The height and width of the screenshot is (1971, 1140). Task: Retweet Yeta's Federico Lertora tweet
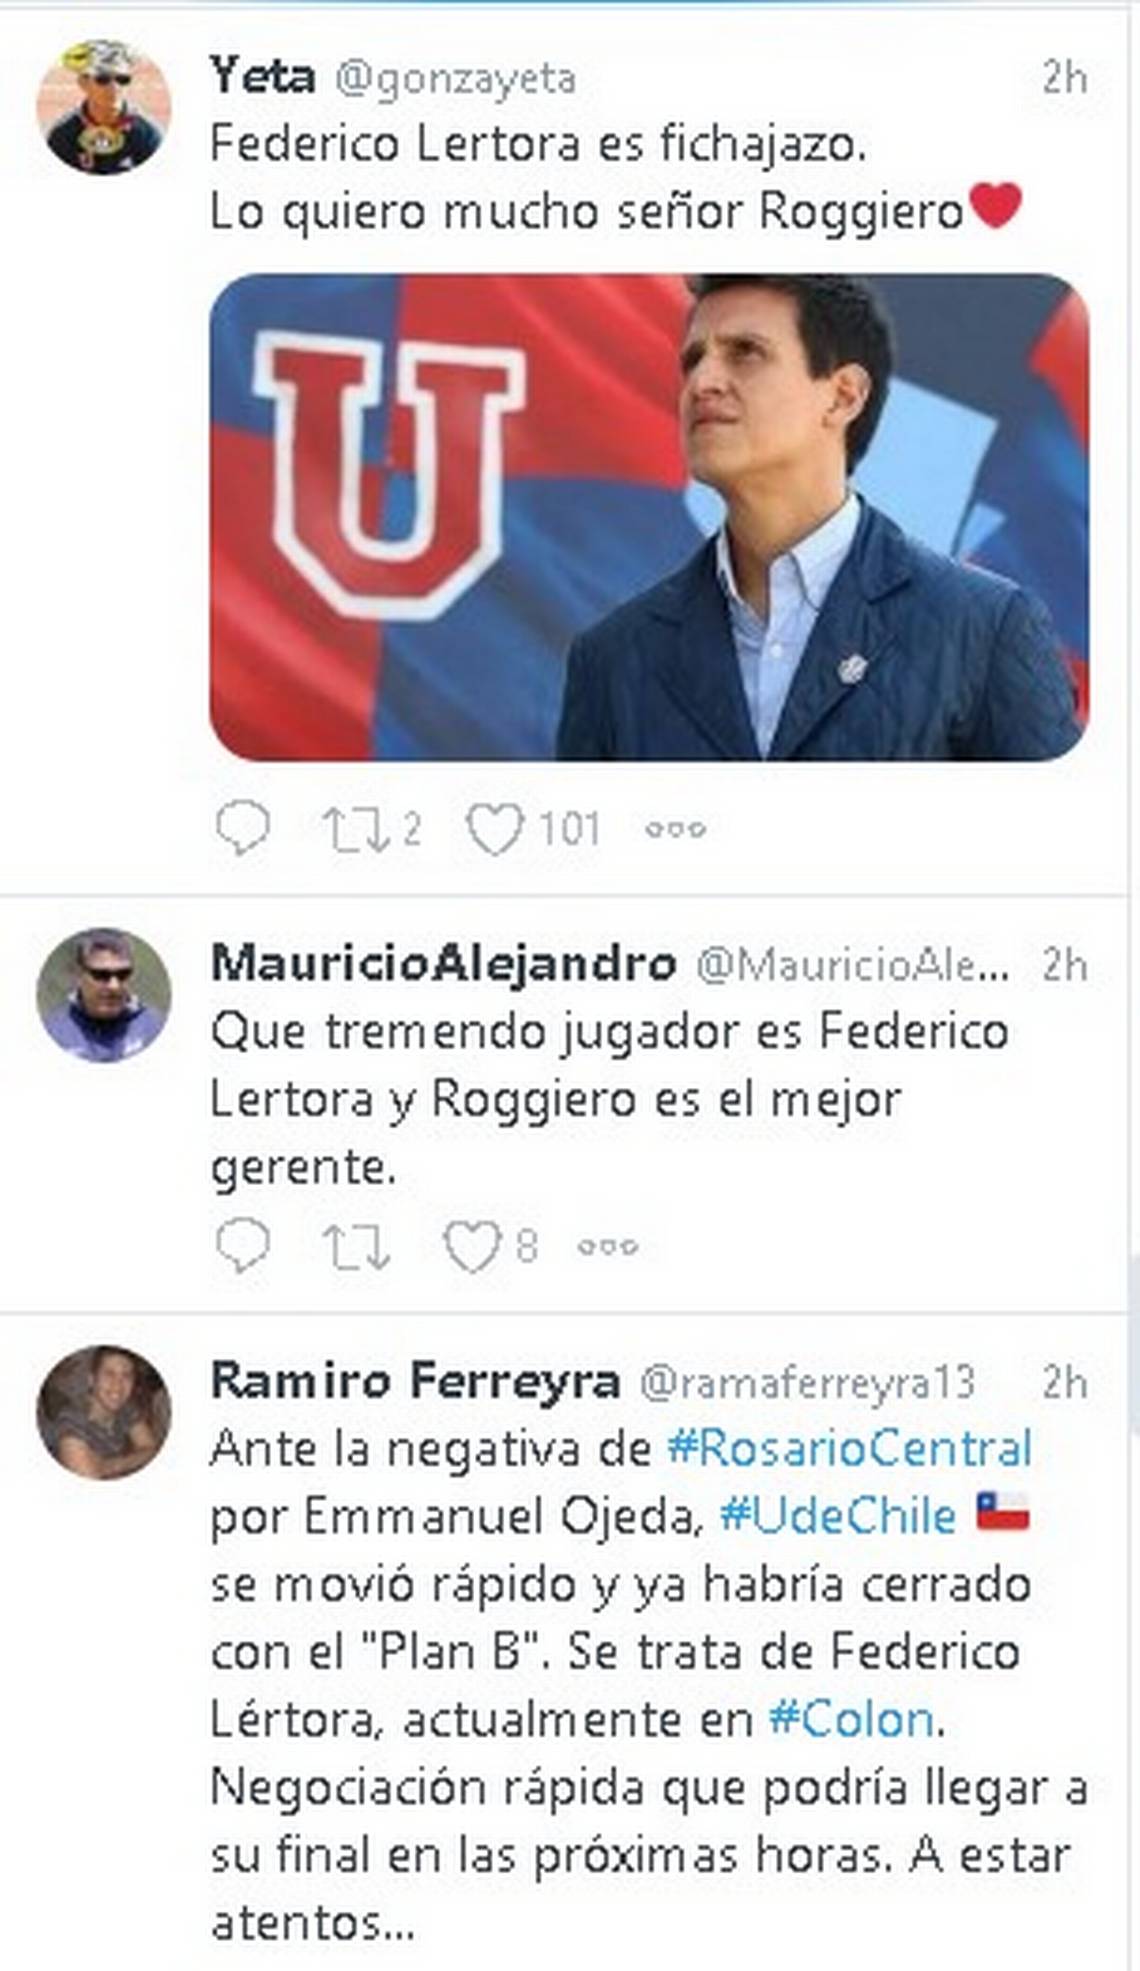[355, 829]
